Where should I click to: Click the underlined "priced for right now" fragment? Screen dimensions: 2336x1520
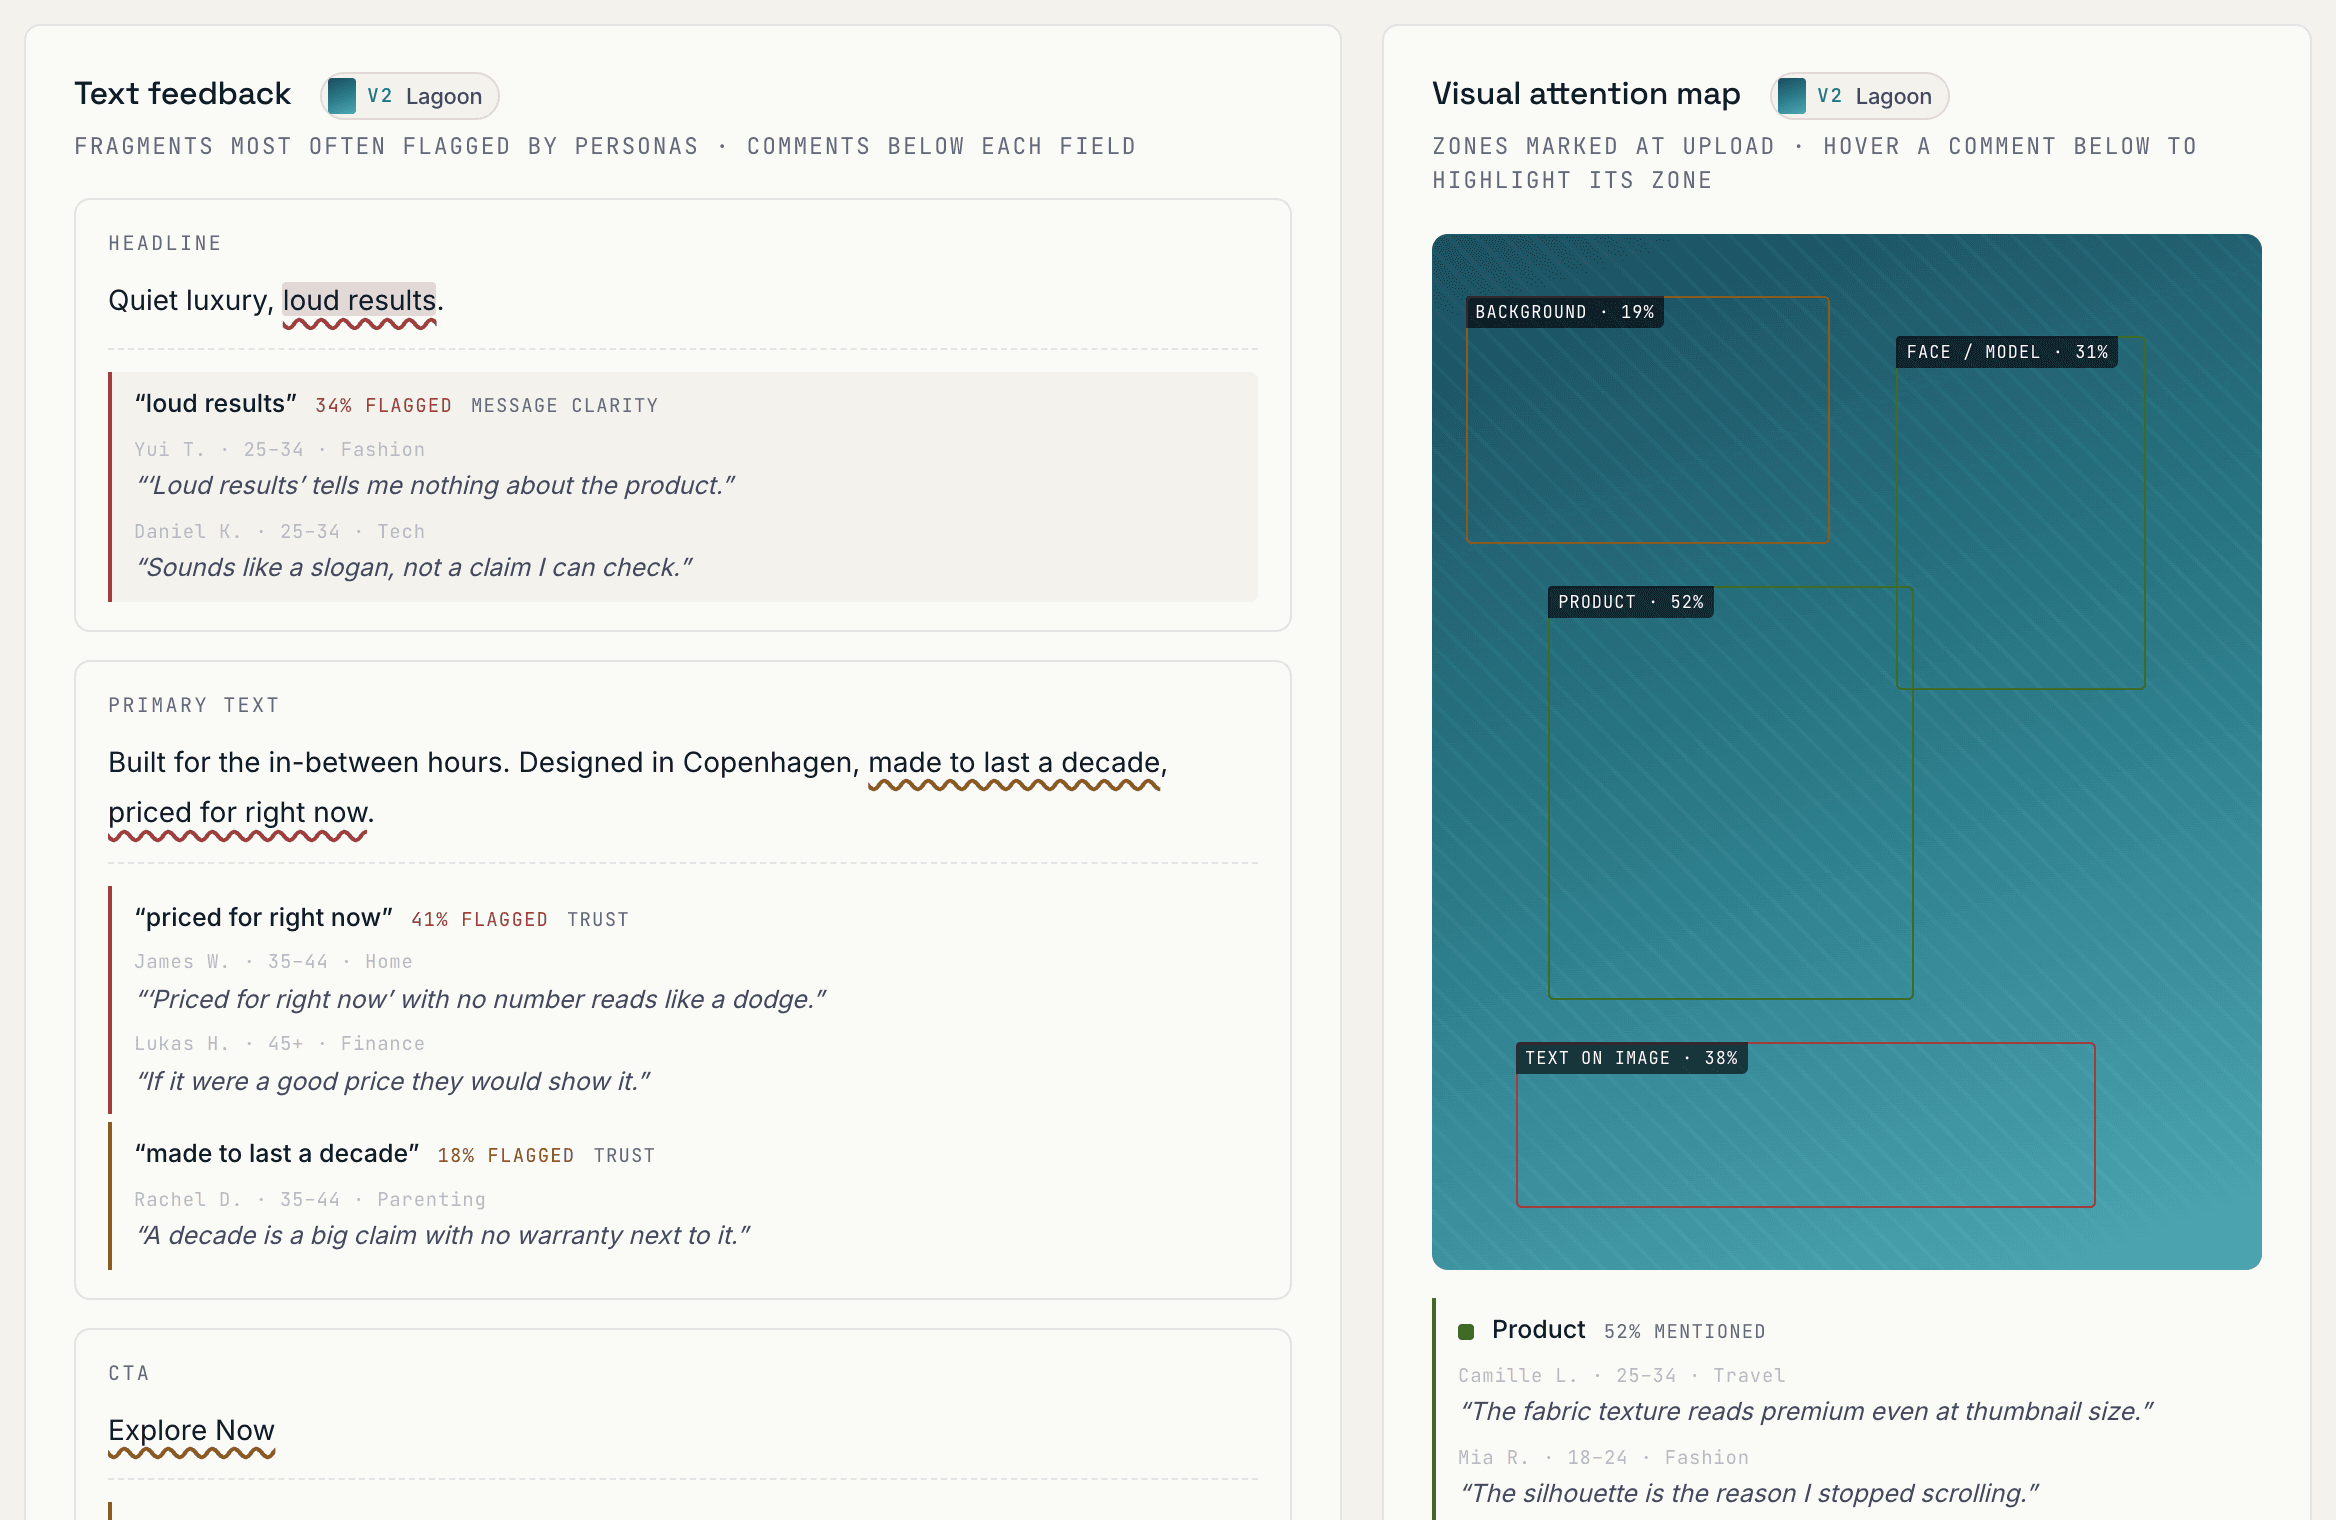[238, 812]
